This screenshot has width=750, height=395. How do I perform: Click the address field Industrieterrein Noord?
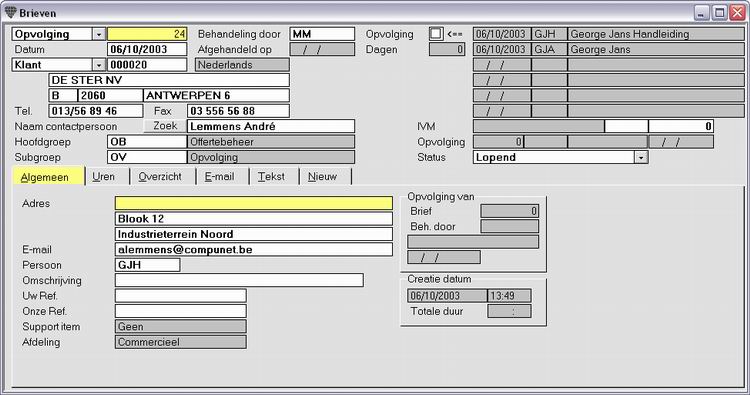click(254, 234)
